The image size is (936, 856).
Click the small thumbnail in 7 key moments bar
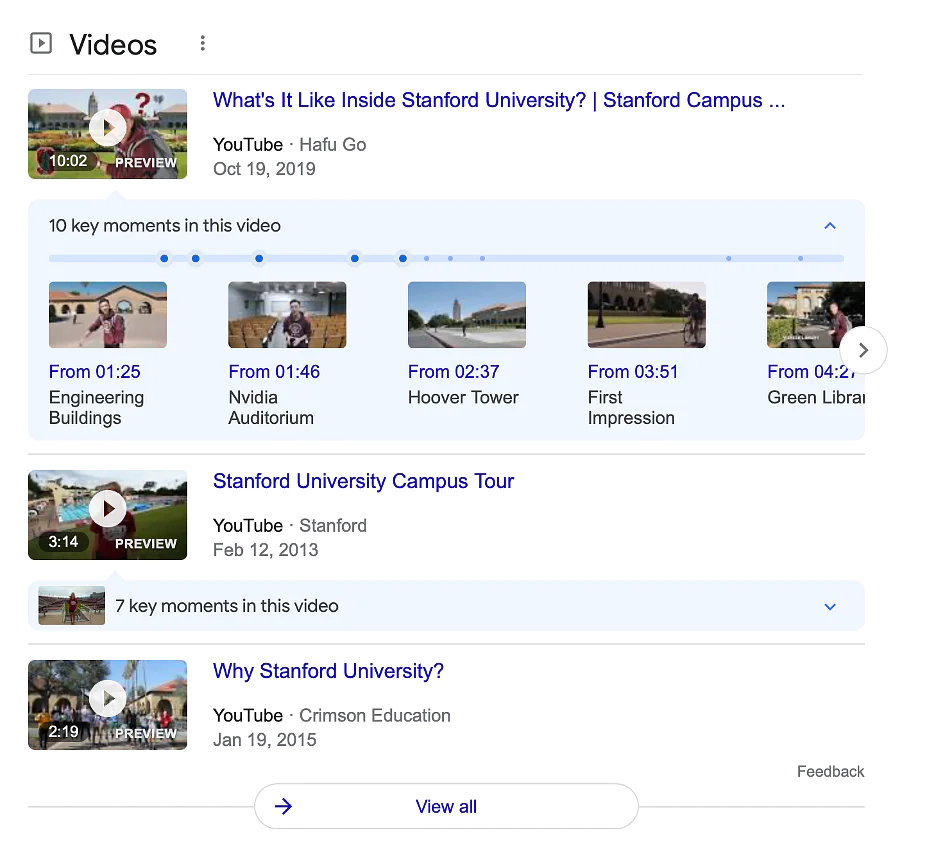(x=71, y=606)
